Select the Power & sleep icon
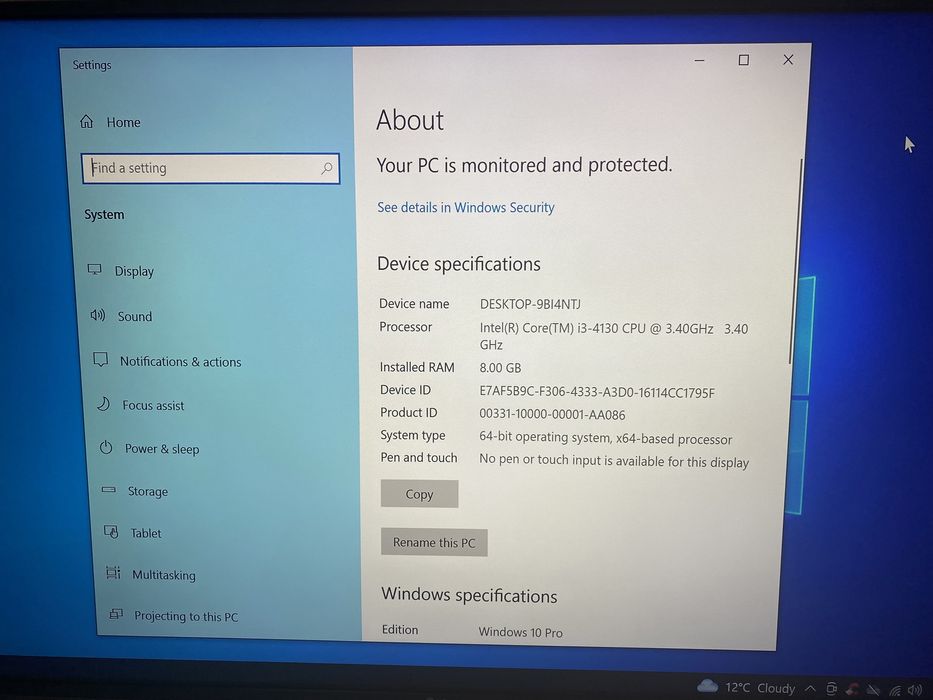Viewport: 933px width, 700px height. coord(106,447)
